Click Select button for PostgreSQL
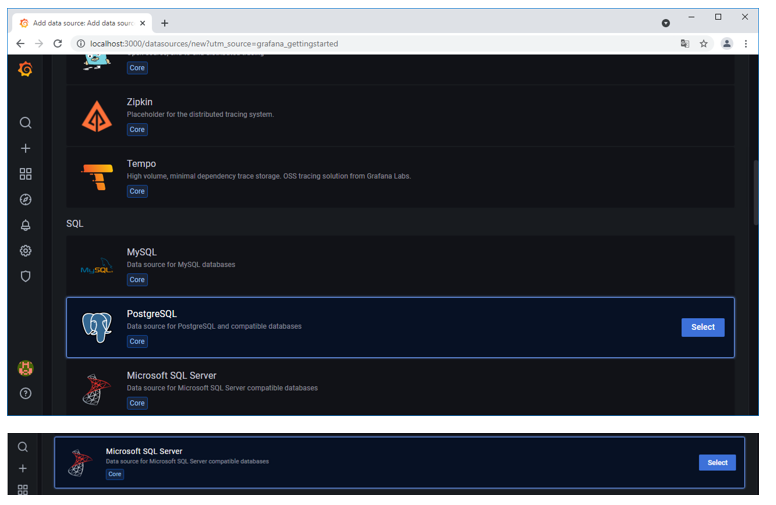This screenshot has width=776, height=505. (703, 327)
